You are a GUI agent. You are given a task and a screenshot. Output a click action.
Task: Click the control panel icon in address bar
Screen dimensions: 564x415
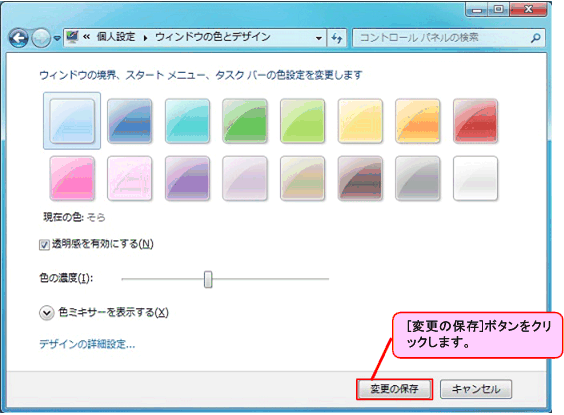pyautogui.click(x=73, y=37)
